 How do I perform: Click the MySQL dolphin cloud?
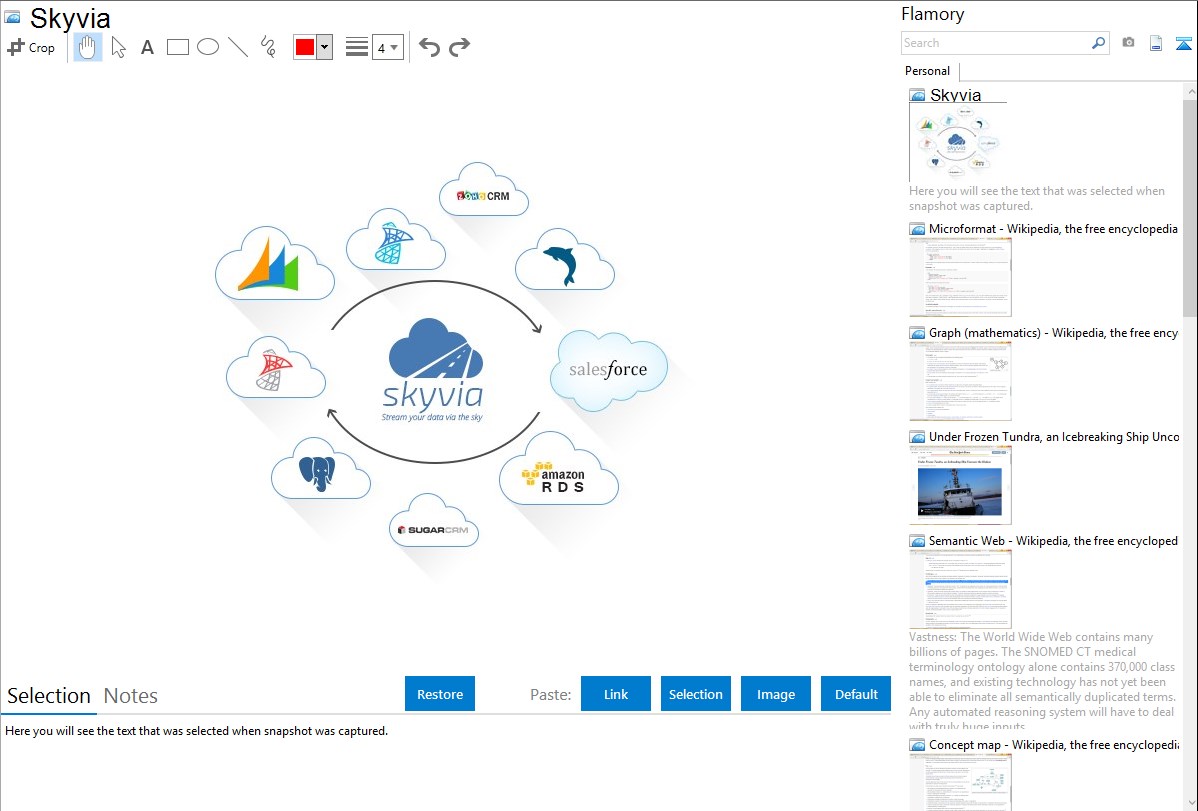(565, 260)
